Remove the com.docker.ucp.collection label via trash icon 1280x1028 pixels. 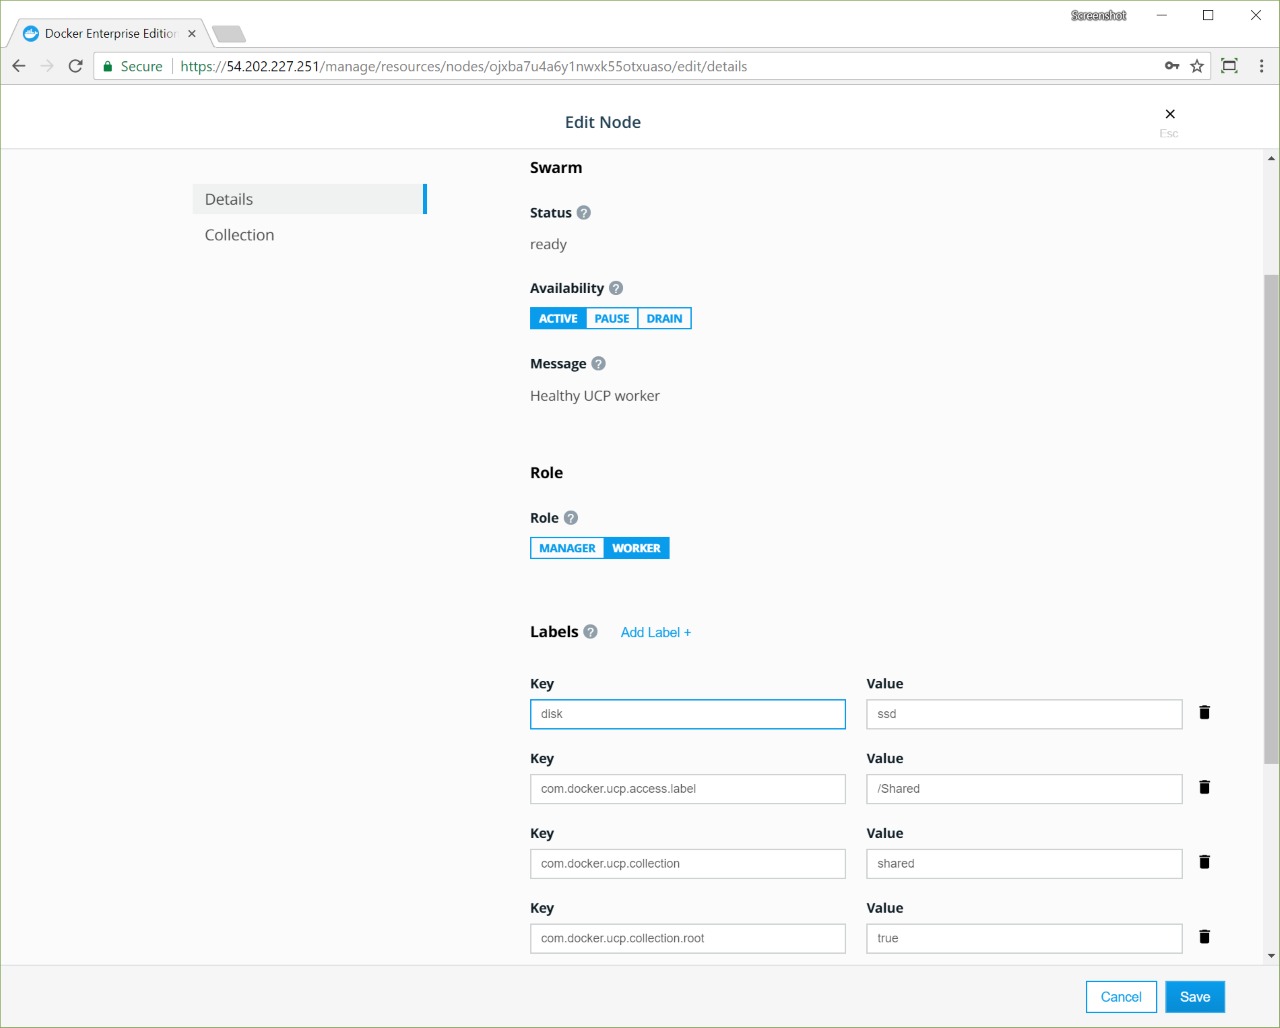[1204, 862]
